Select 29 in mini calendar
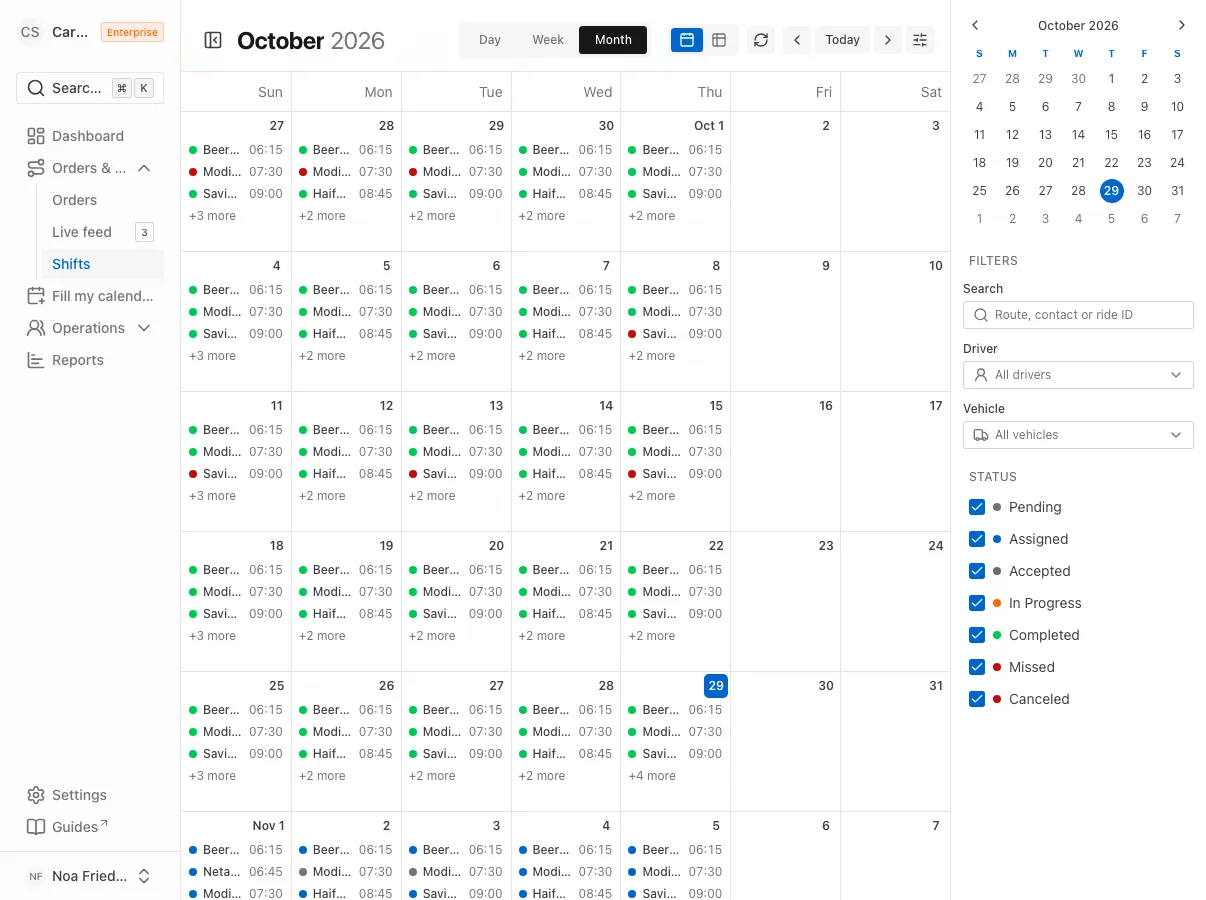 coord(1111,190)
